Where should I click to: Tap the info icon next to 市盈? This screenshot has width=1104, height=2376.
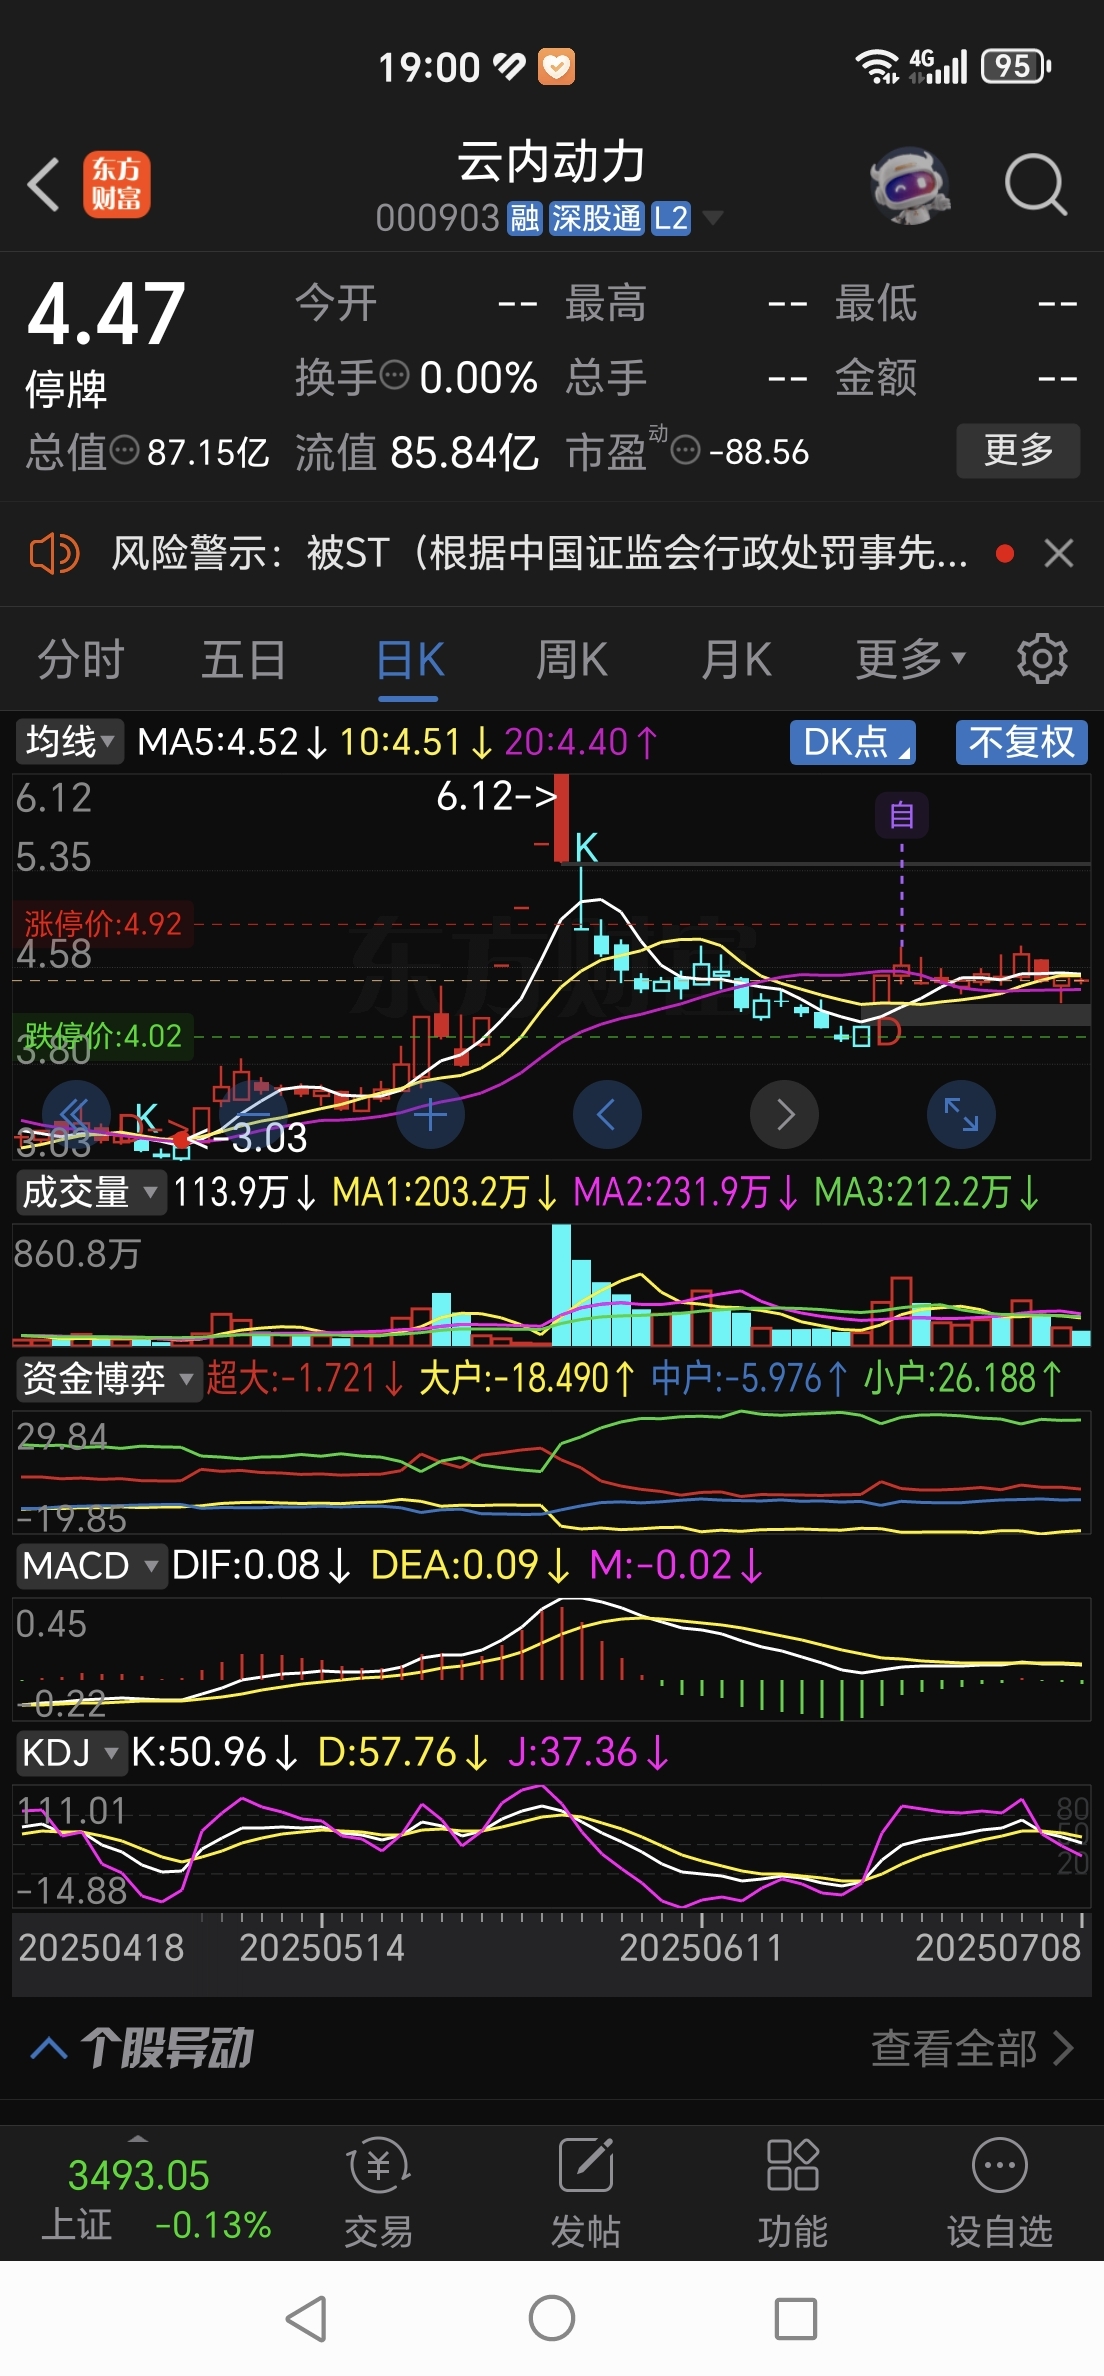[685, 452]
